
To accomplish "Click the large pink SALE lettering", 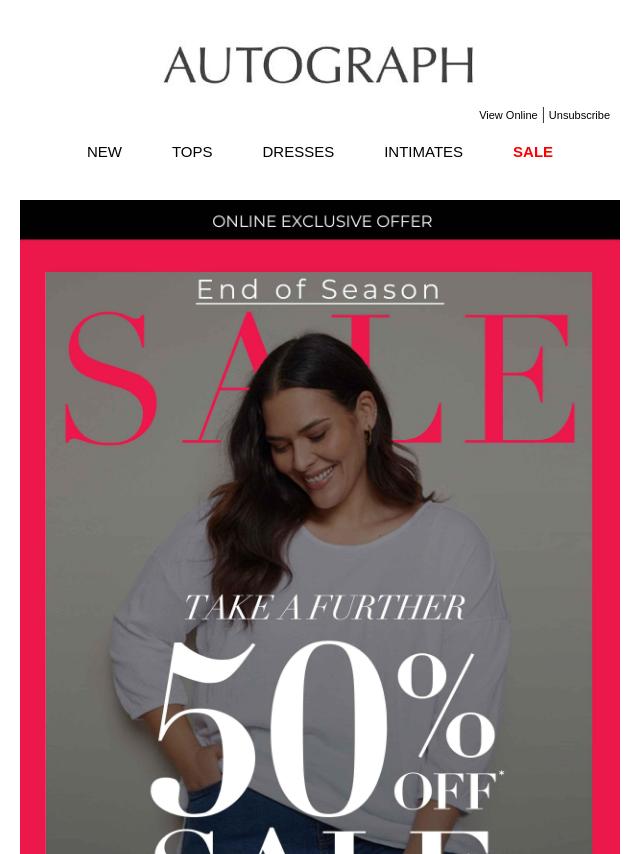I will point(320,379).
